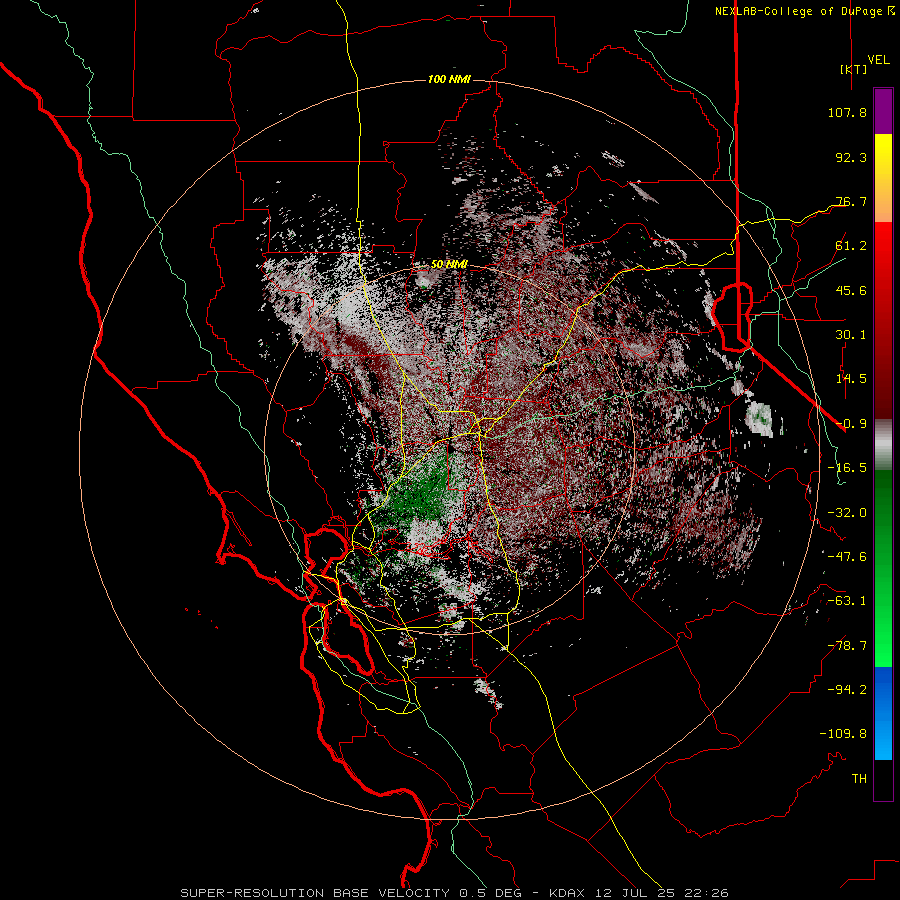
Task: Select the 45.6 scale value
Action: [x=851, y=290]
